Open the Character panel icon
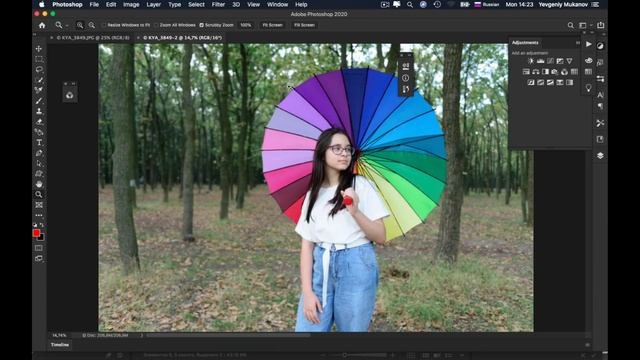Screen dimensions: 640x360 [x=600, y=95]
